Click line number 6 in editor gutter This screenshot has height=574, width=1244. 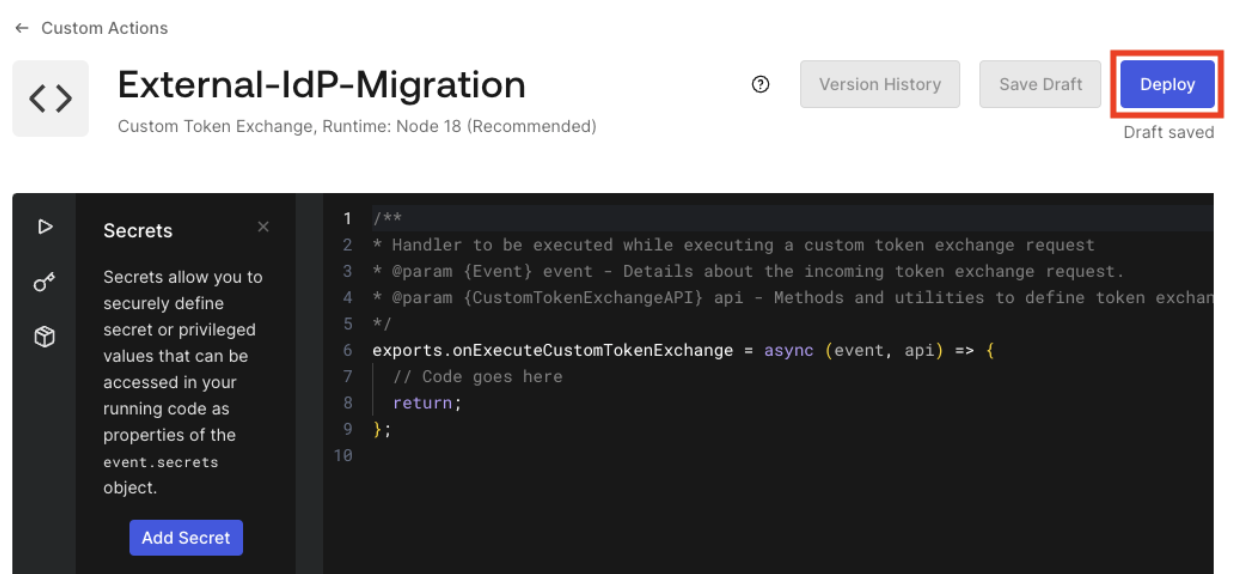pos(348,350)
